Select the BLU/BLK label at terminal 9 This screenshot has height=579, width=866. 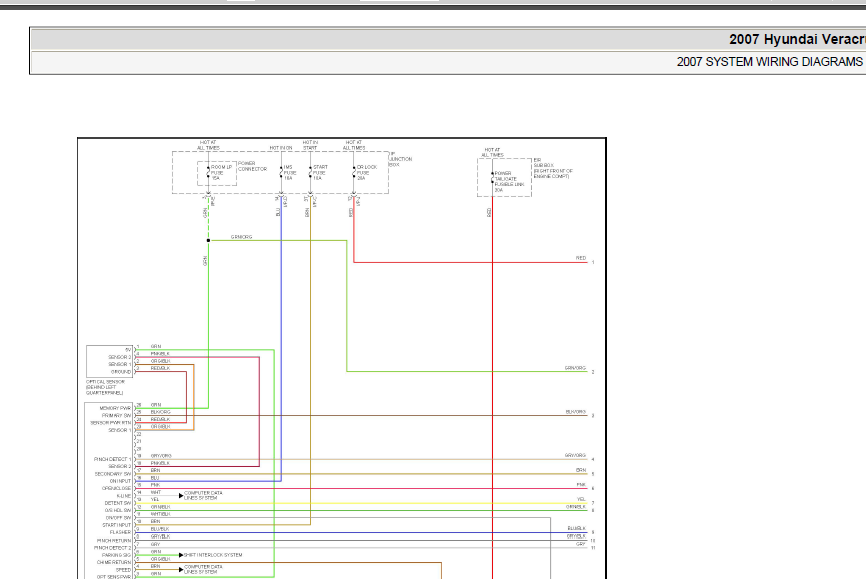pyautogui.click(x=577, y=528)
